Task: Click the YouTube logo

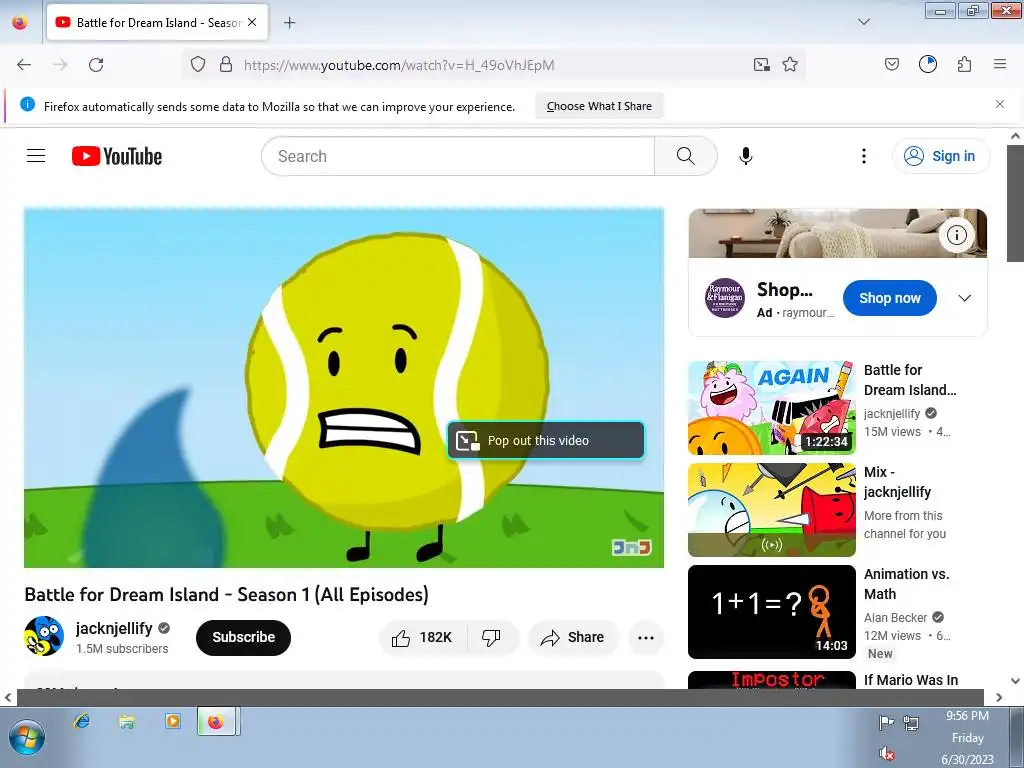Action: coord(116,156)
